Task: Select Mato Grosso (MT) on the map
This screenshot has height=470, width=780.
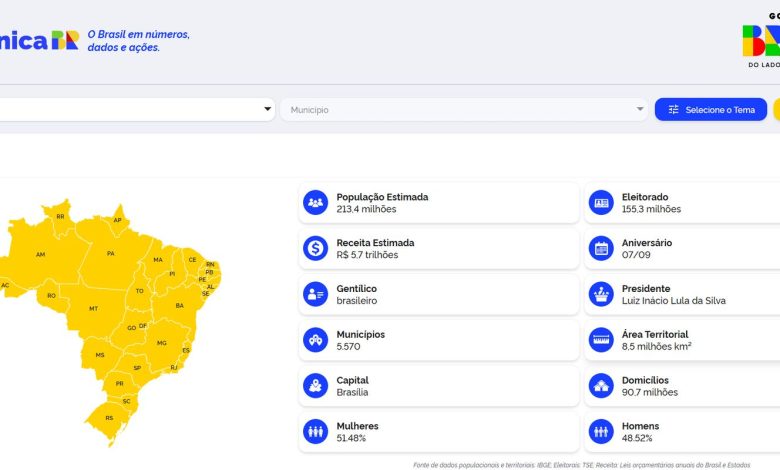Action: [x=94, y=308]
